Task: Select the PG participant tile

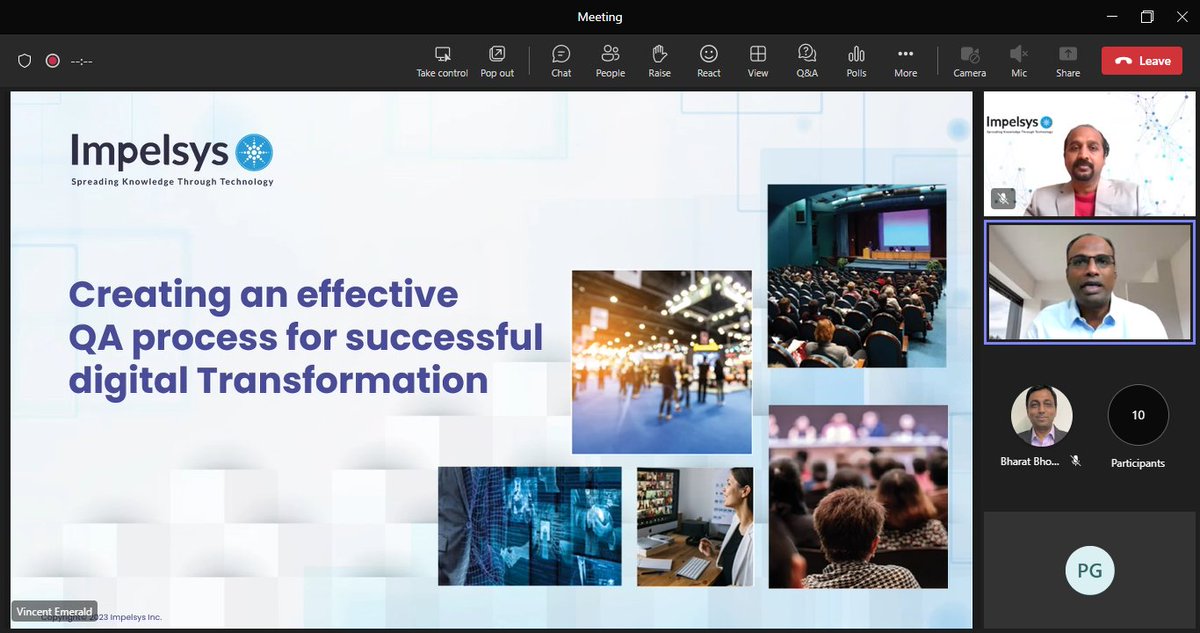Action: (x=1089, y=570)
